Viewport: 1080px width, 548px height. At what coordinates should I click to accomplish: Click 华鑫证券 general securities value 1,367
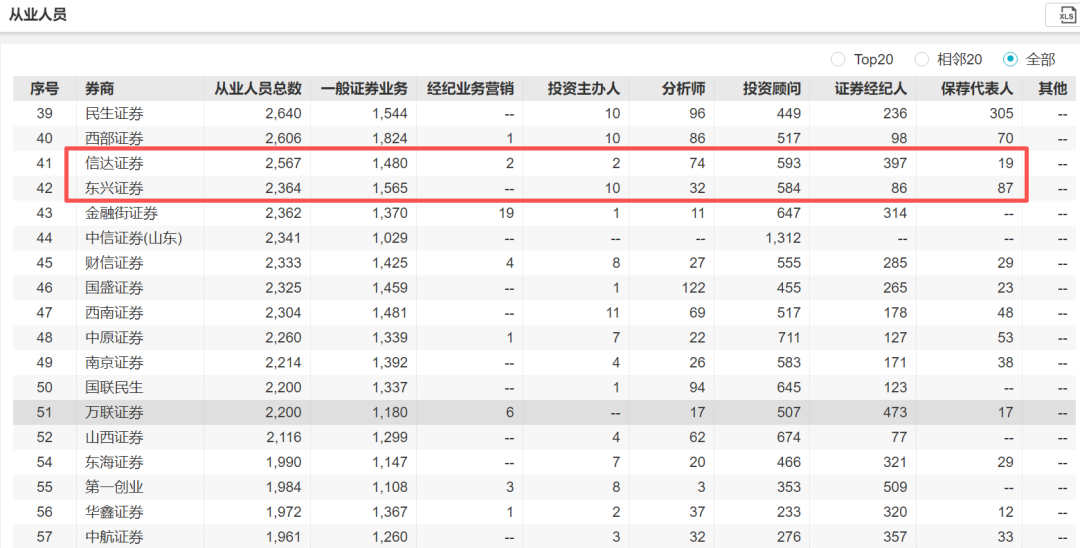(390, 512)
